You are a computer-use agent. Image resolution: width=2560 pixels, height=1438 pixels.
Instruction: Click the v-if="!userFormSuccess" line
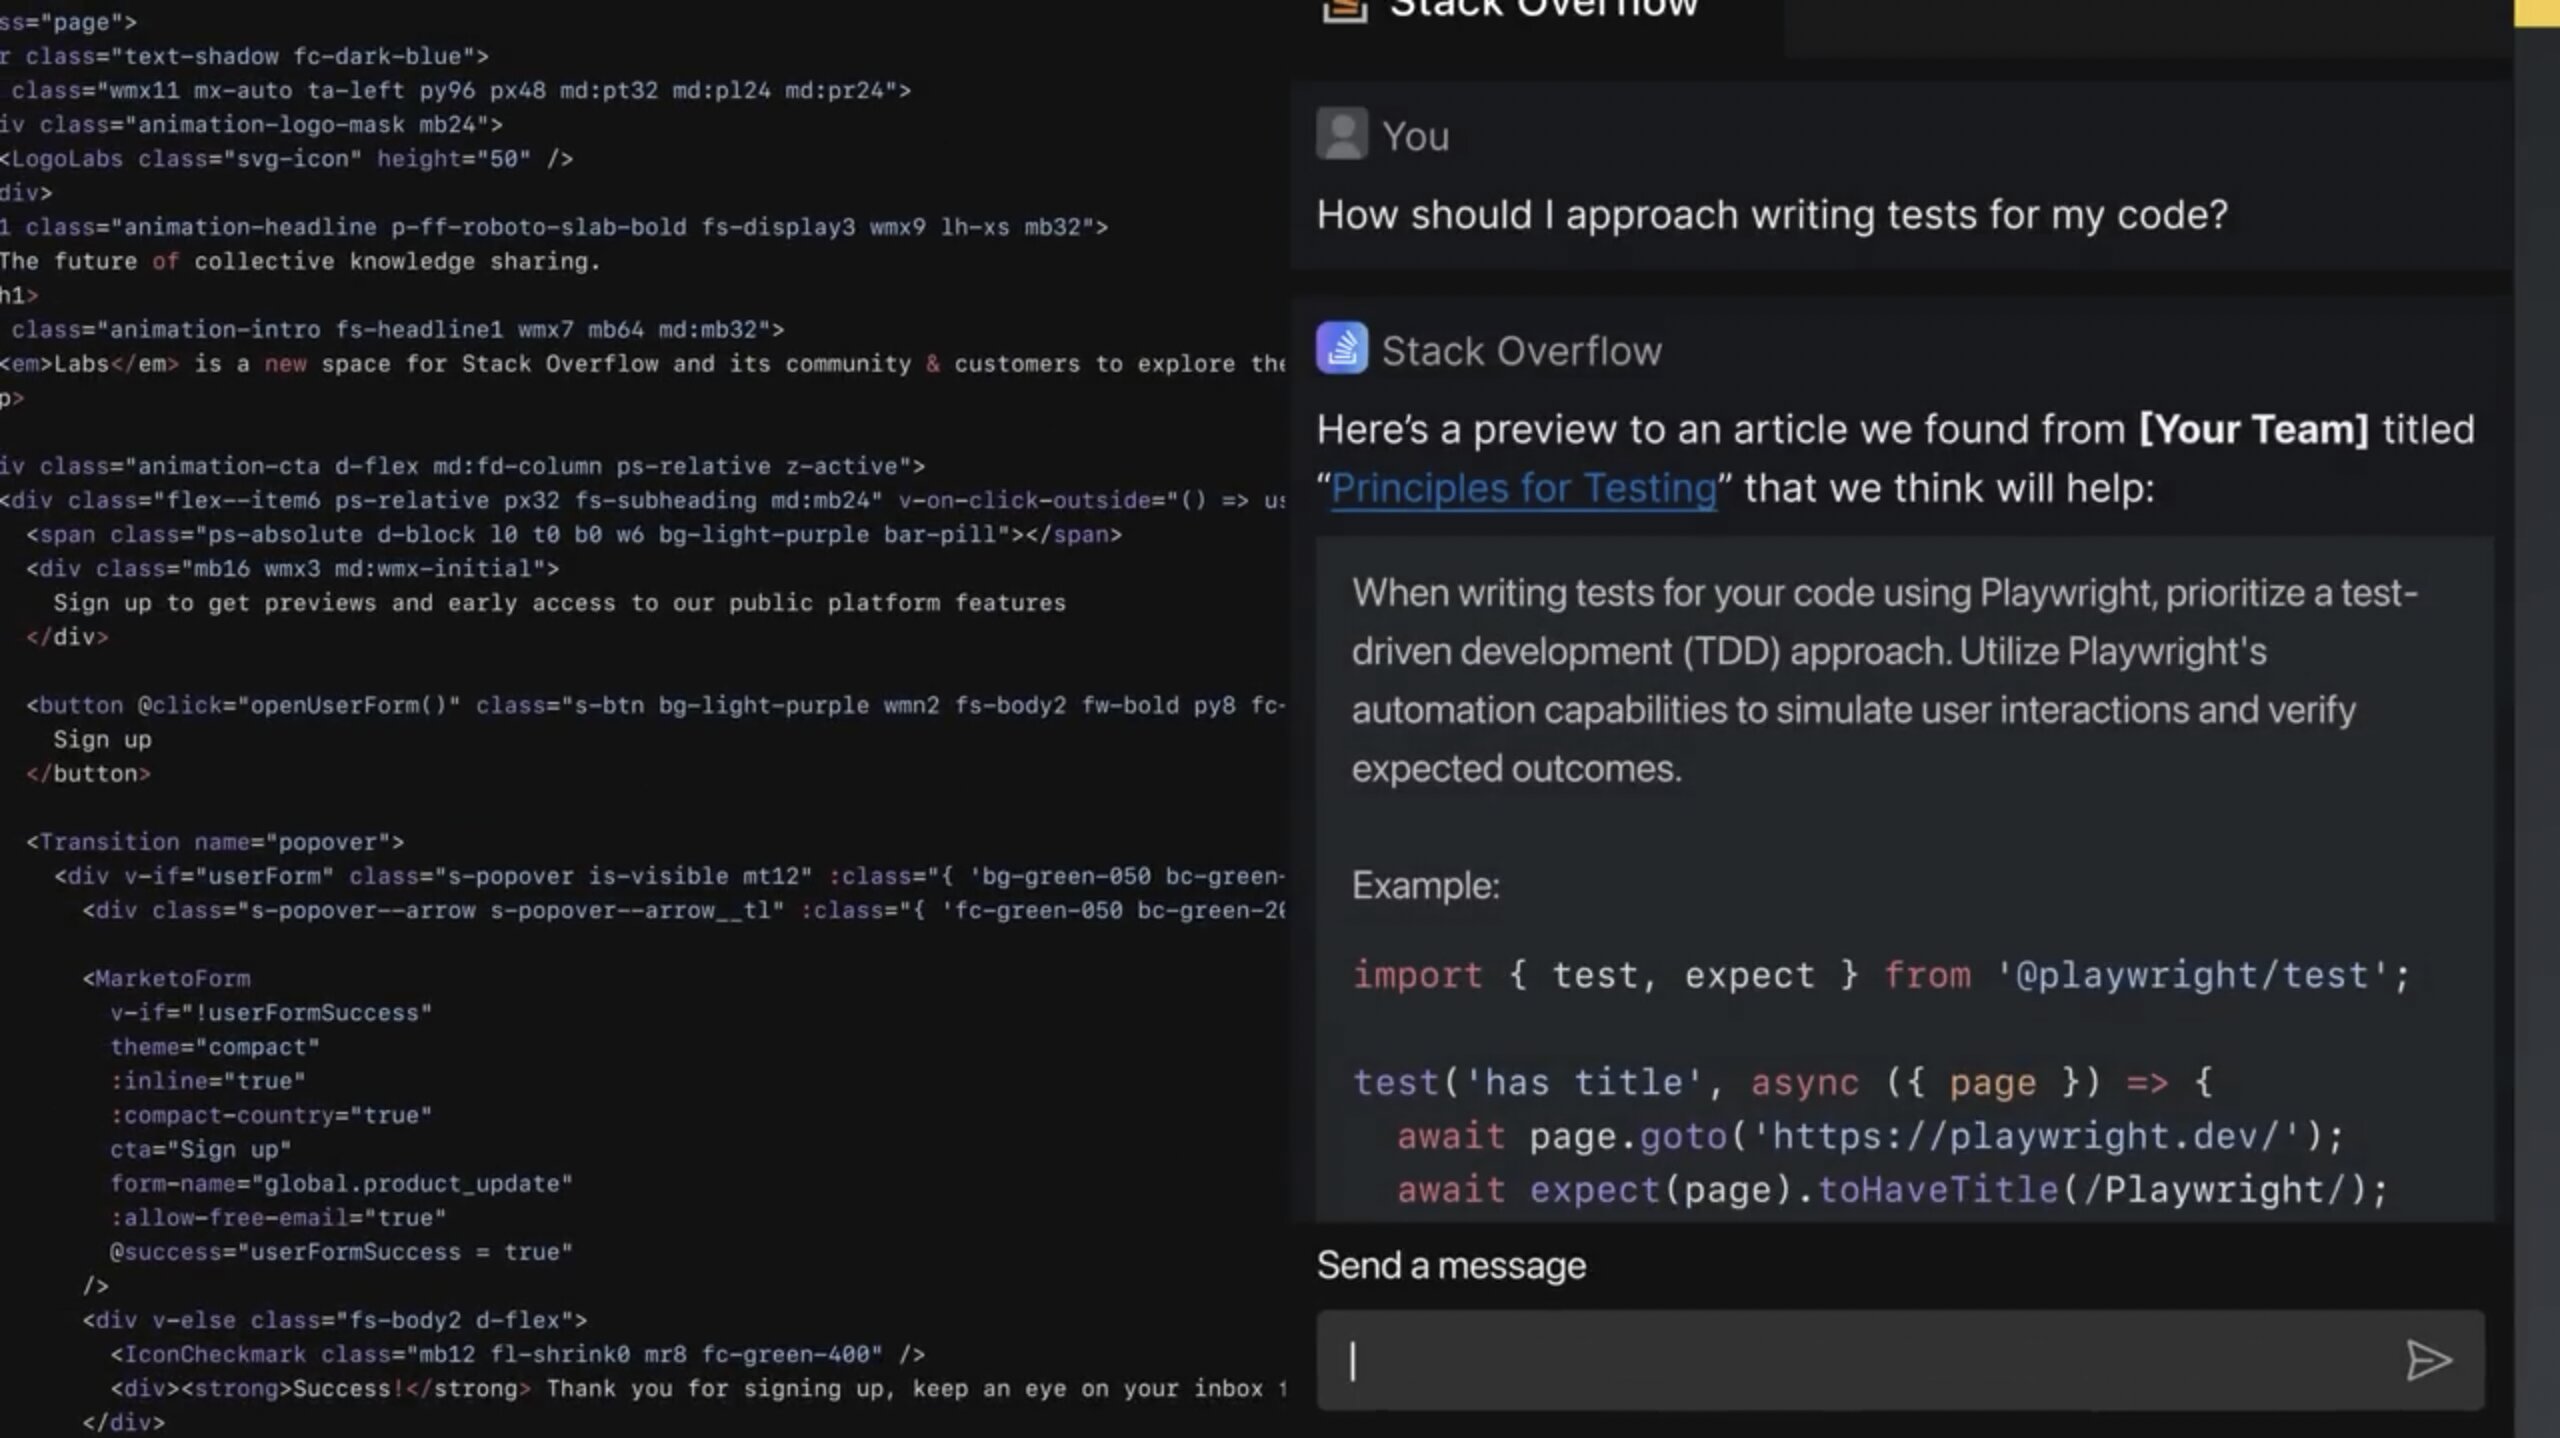271,1013
